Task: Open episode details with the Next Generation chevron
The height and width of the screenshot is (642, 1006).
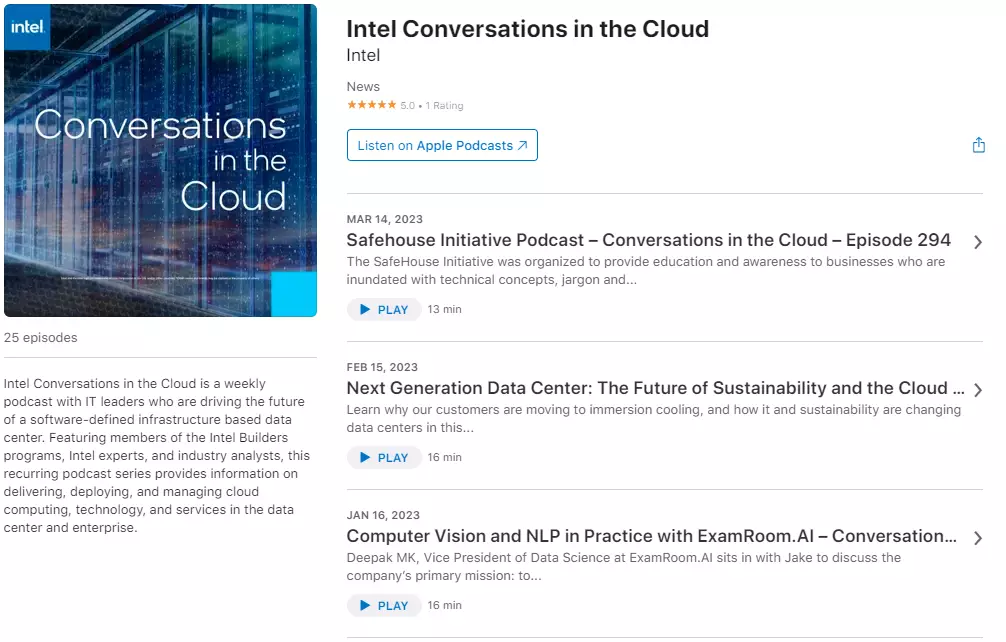Action: pyautogui.click(x=978, y=389)
